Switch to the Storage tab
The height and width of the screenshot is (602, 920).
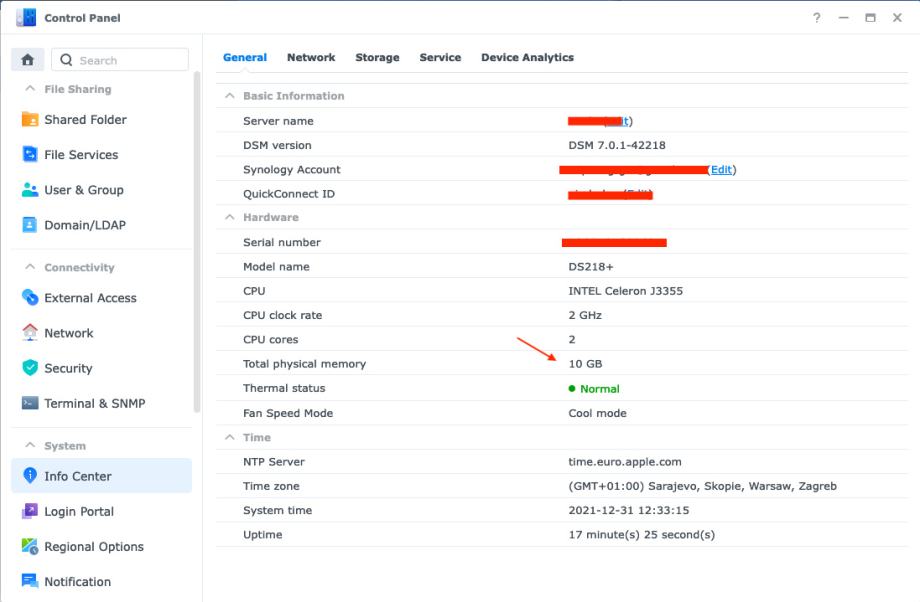(x=377, y=58)
